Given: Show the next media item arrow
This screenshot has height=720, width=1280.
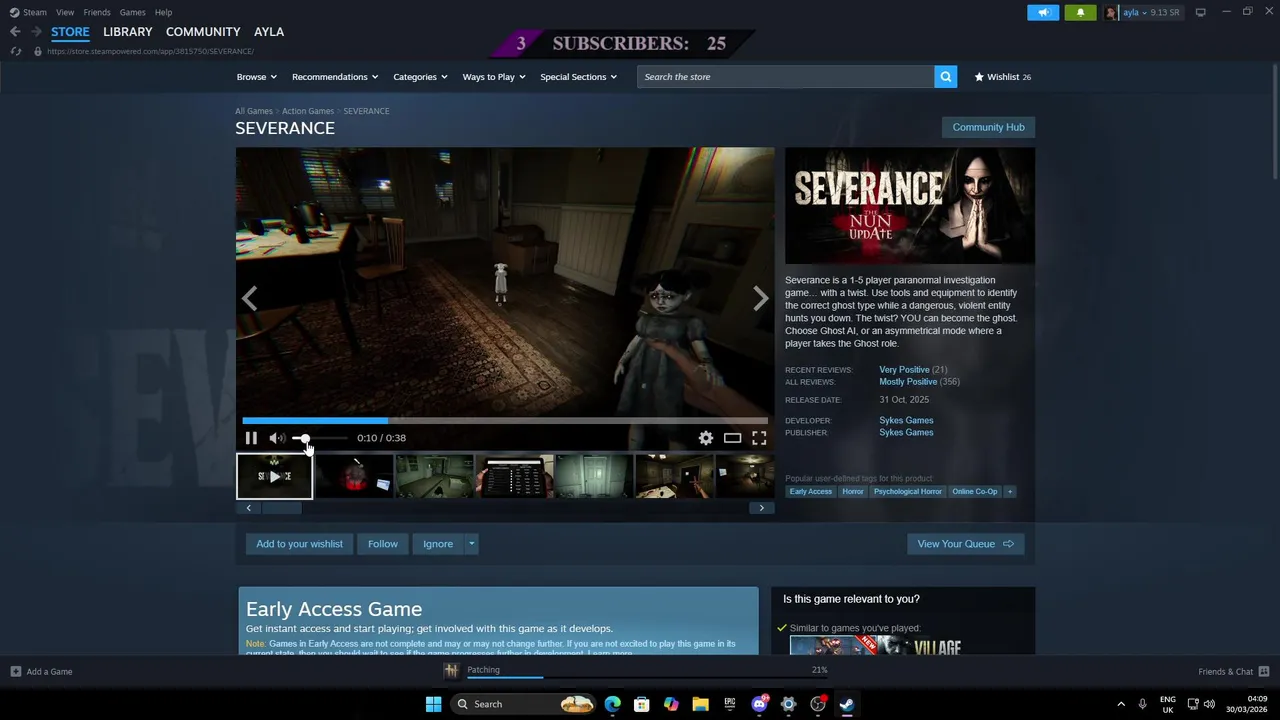Looking at the screenshot, I should click(761, 298).
